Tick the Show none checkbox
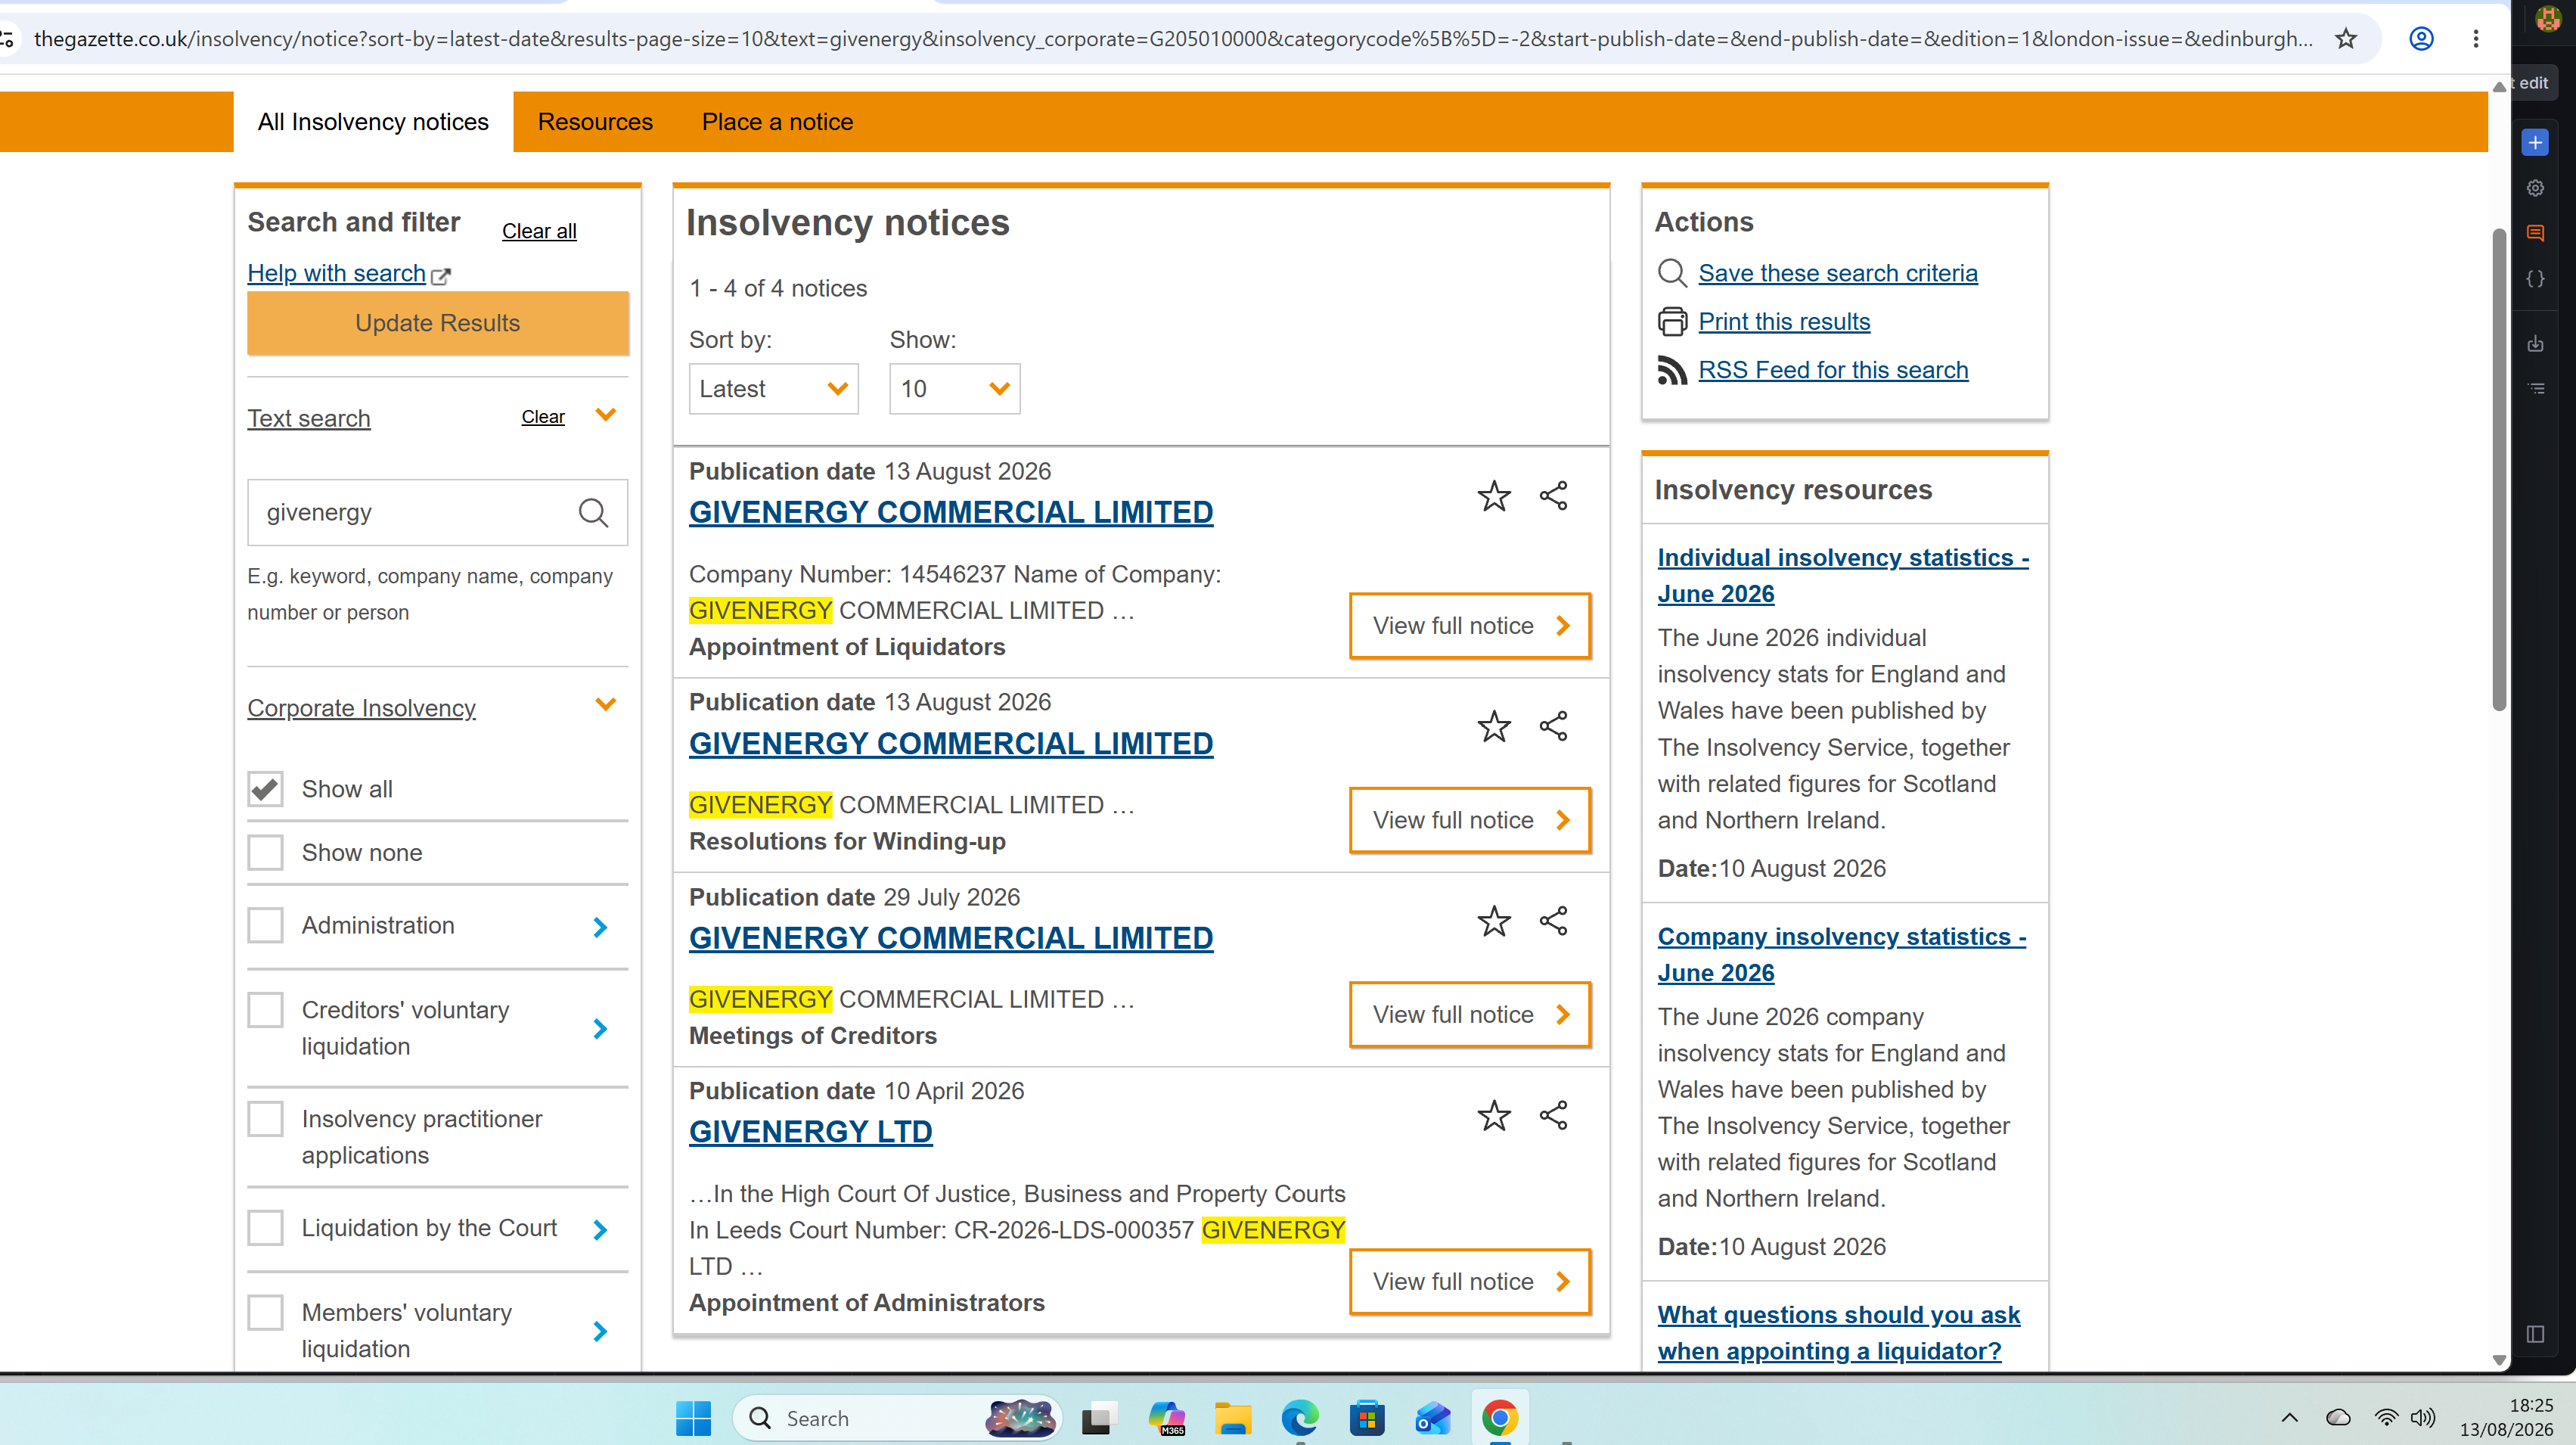Image resolution: width=2576 pixels, height=1445 pixels. coord(265,853)
